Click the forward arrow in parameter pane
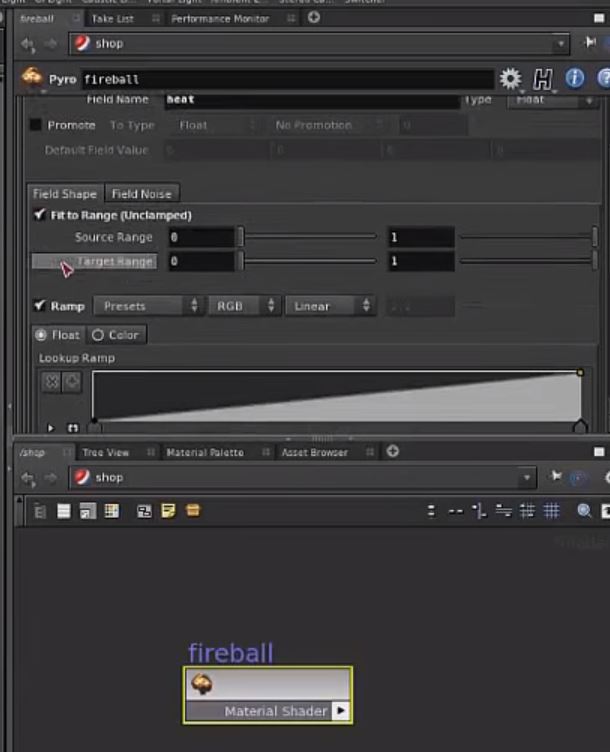Image resolution: width=610 pixels, height=752 pixels. pos(51,44)
